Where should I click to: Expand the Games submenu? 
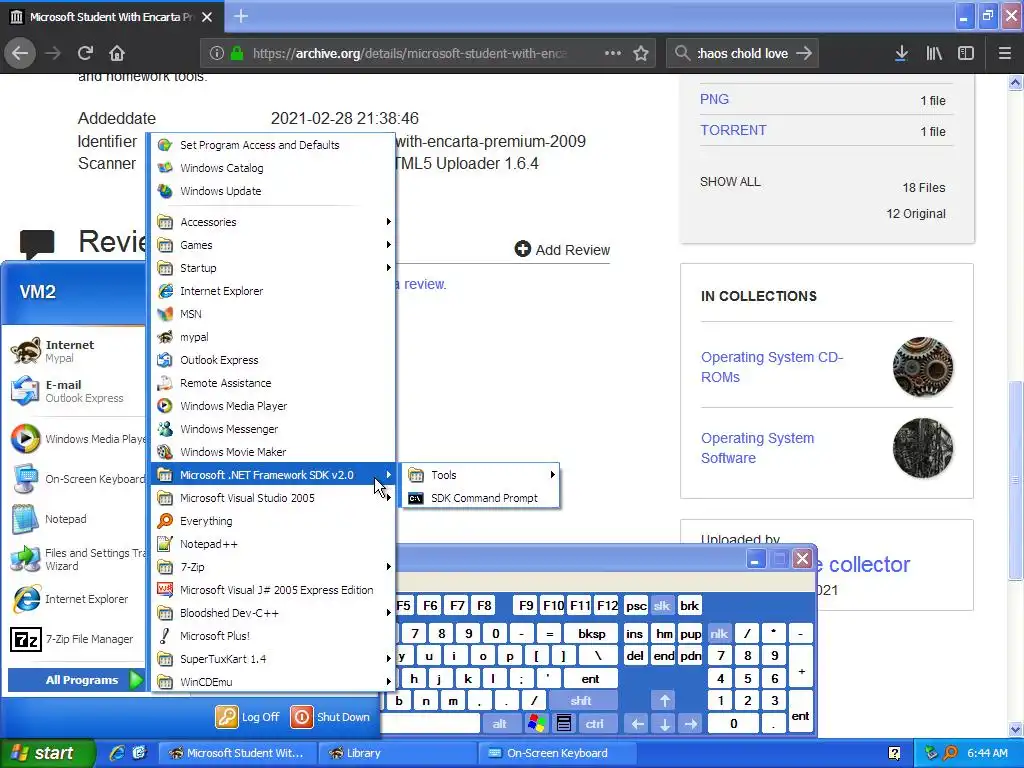point(274,245)
